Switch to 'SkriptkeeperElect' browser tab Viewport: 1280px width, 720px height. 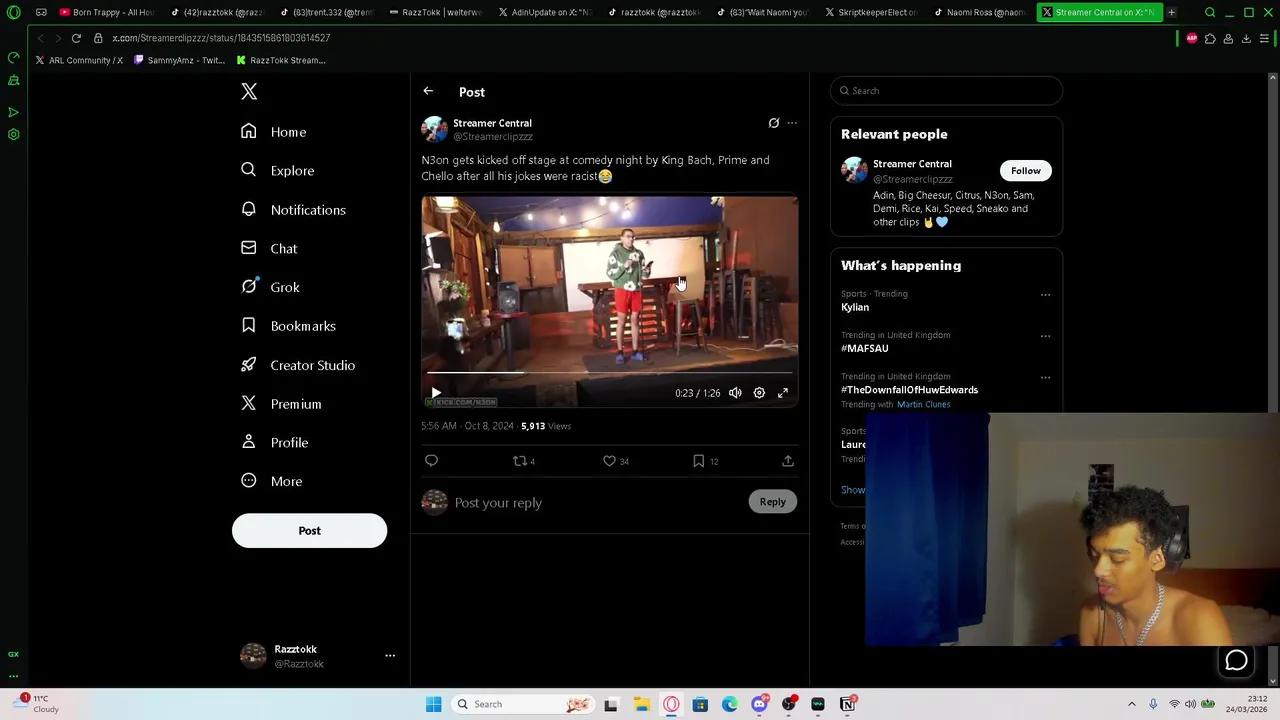point(871,12)
